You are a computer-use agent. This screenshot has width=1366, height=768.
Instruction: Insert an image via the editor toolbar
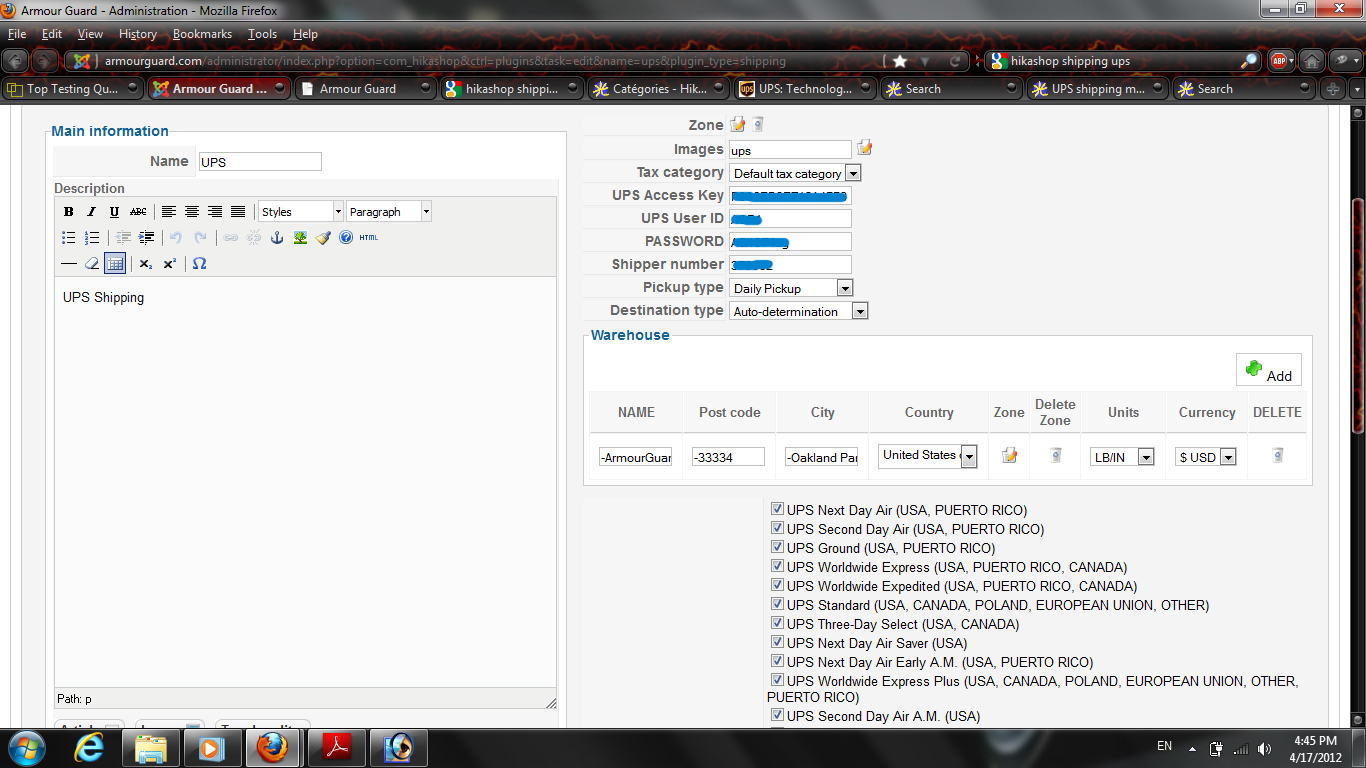tap(300, 238)
